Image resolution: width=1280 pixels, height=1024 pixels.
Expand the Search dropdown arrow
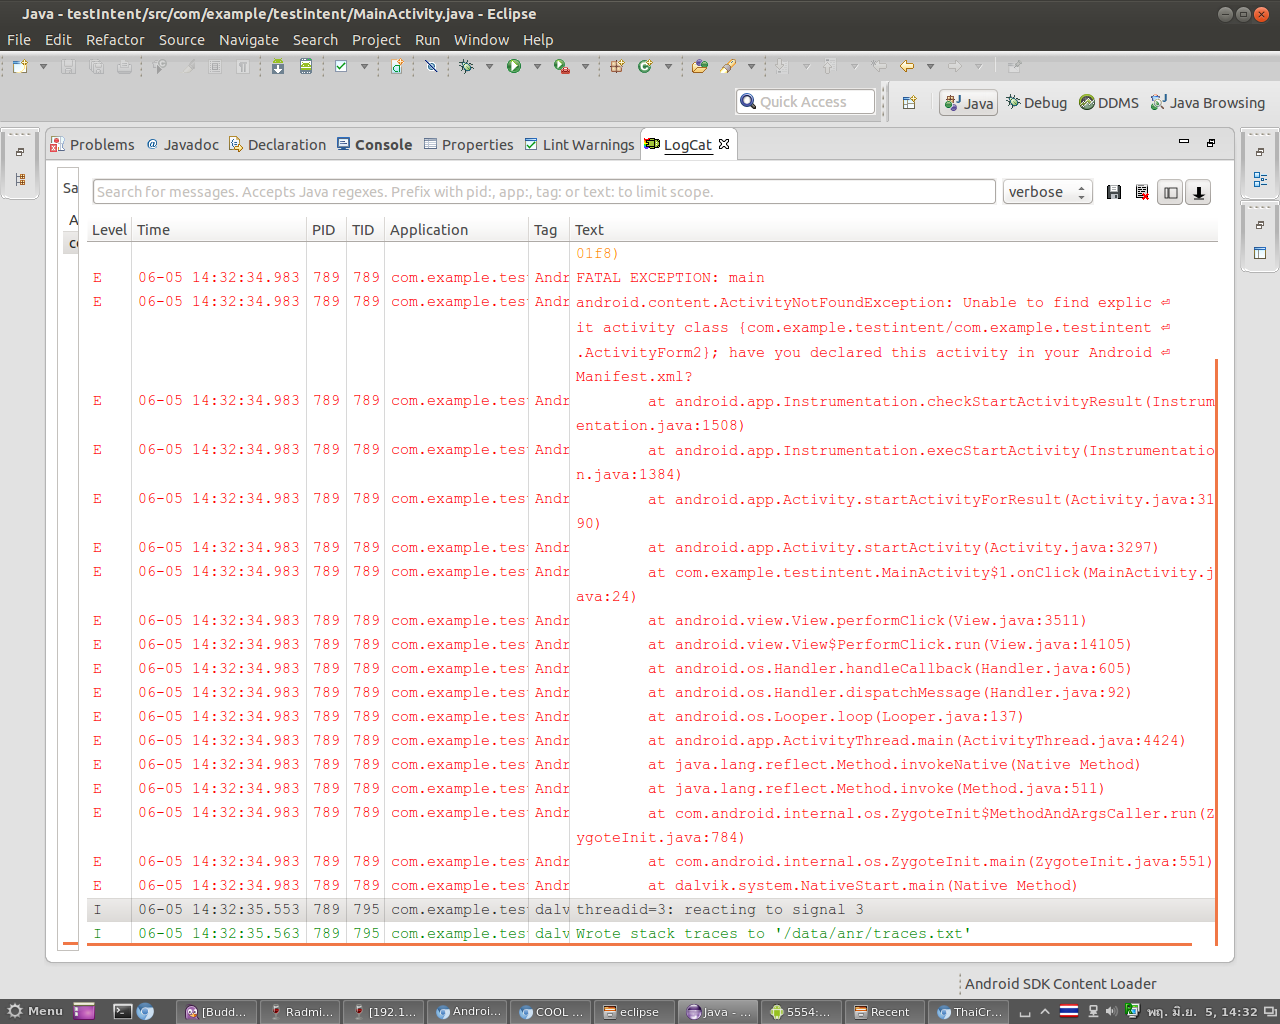(751, 66)
